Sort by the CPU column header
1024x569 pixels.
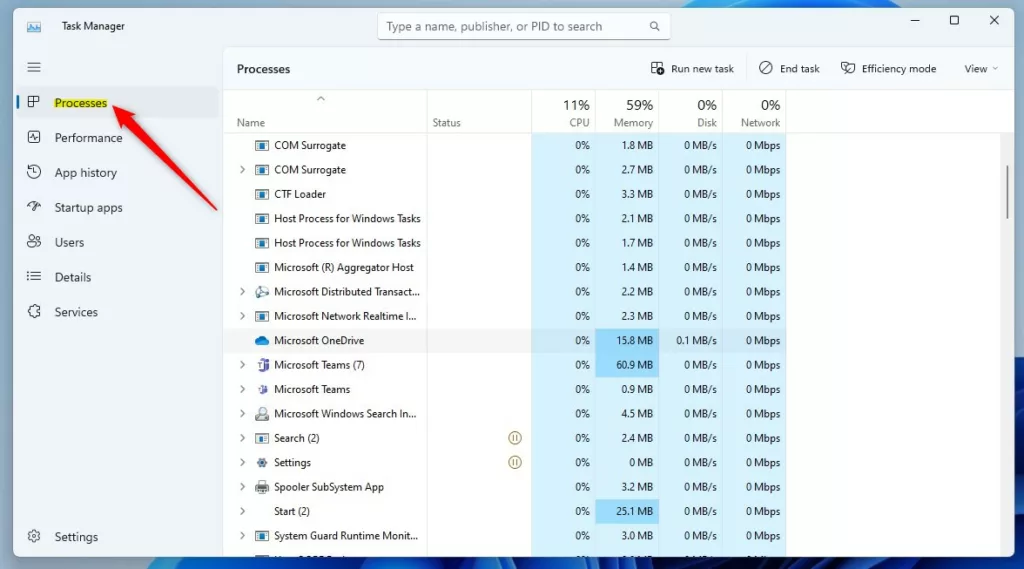[x=564, y=112]
